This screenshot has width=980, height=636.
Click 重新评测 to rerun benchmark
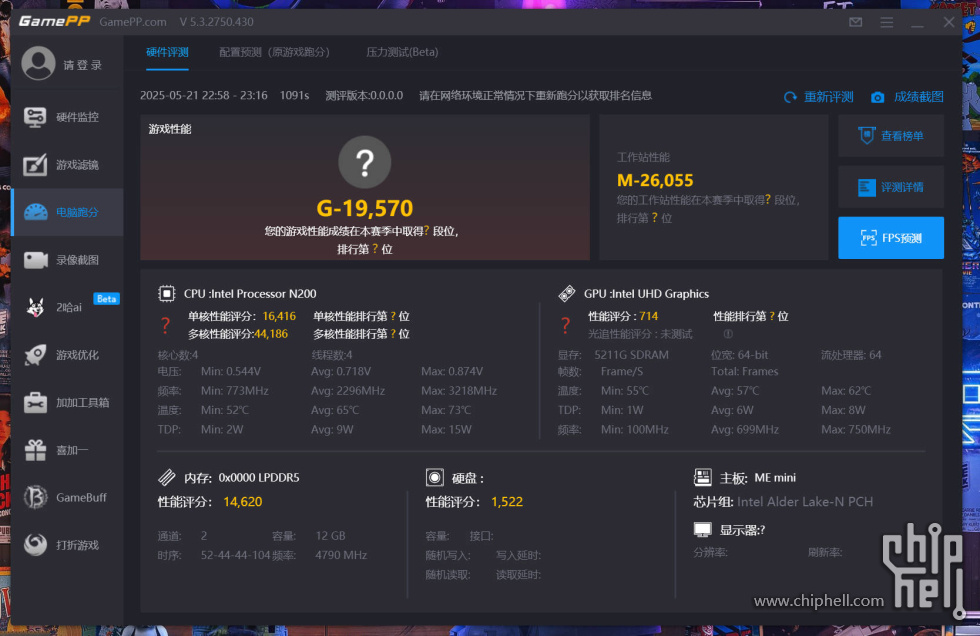(x=819, y=97)
